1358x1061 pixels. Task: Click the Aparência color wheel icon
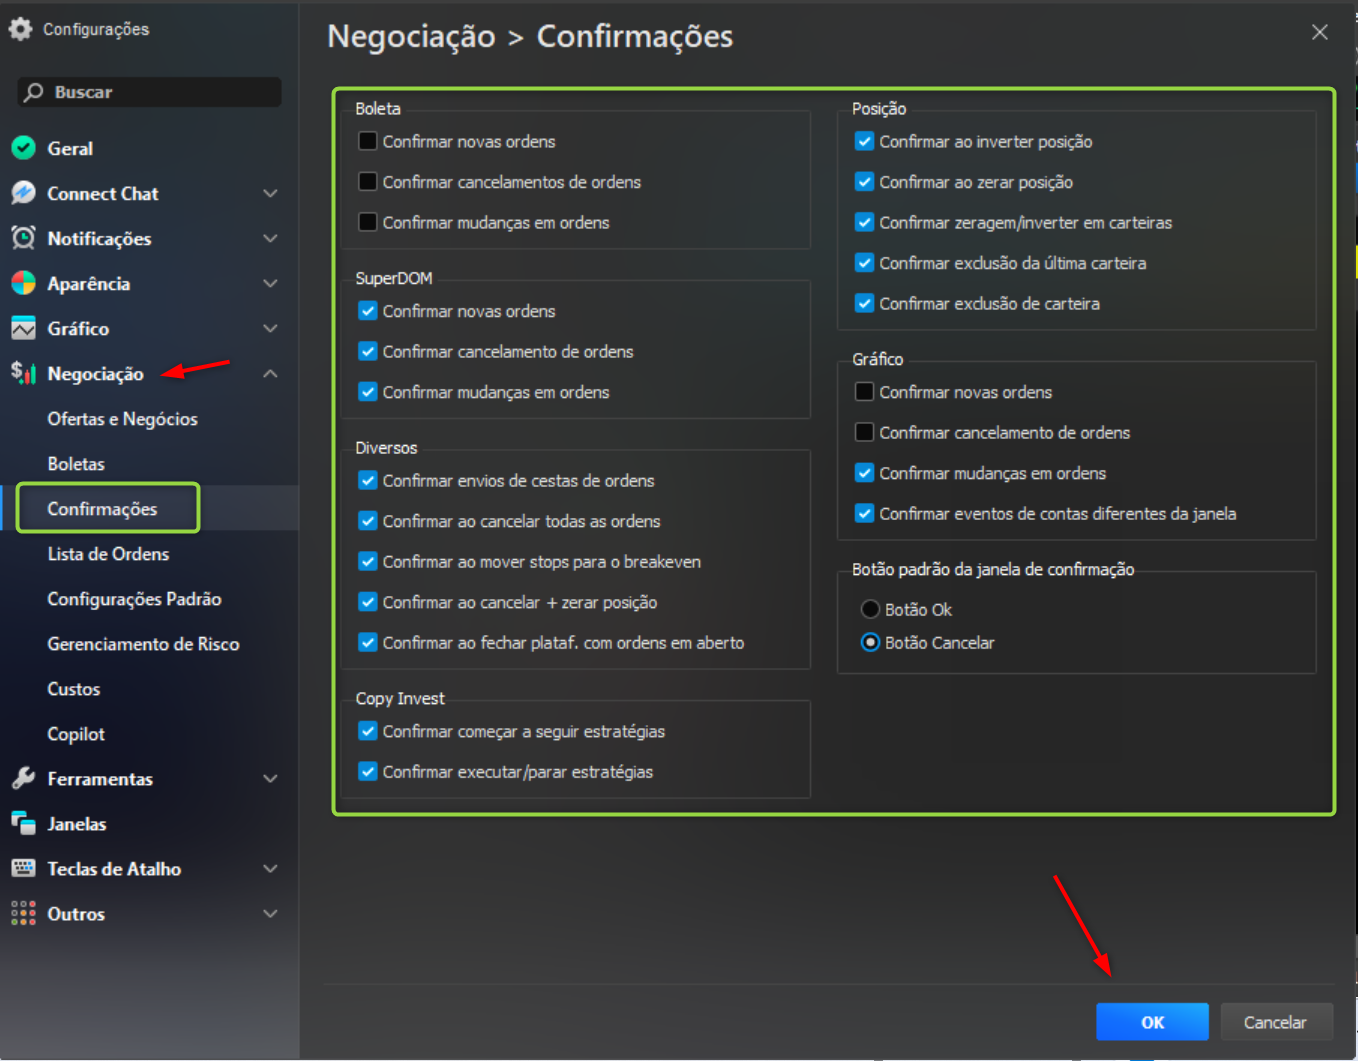pos(23,283)
